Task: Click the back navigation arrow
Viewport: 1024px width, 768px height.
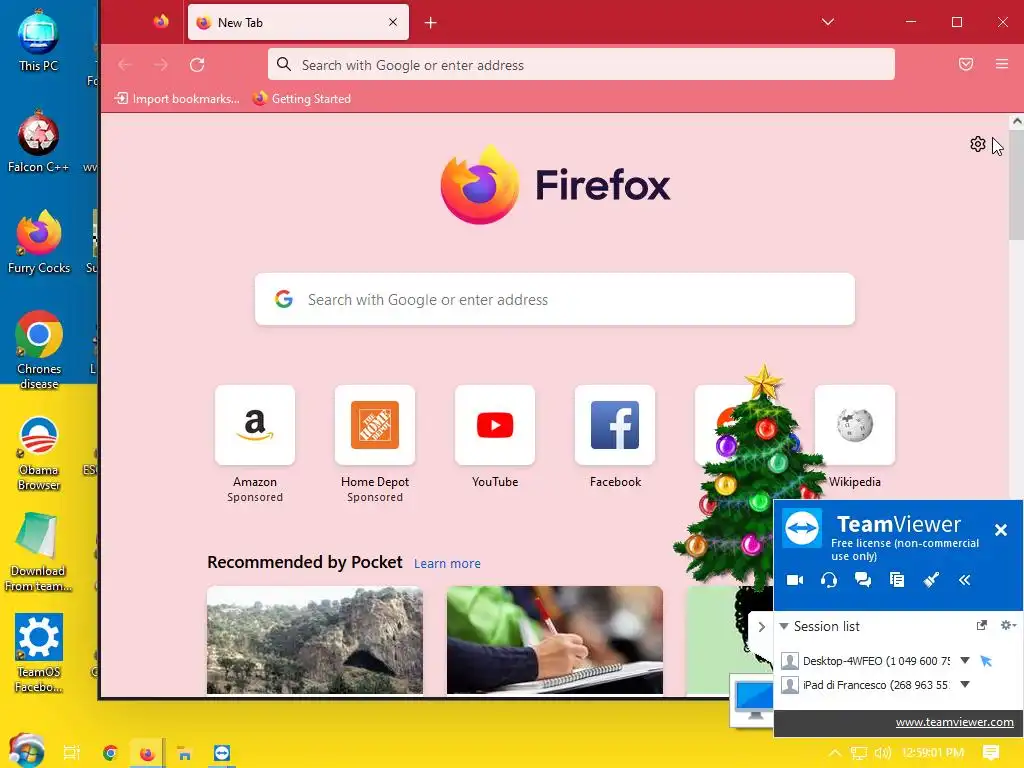Action: click(125, 65)
